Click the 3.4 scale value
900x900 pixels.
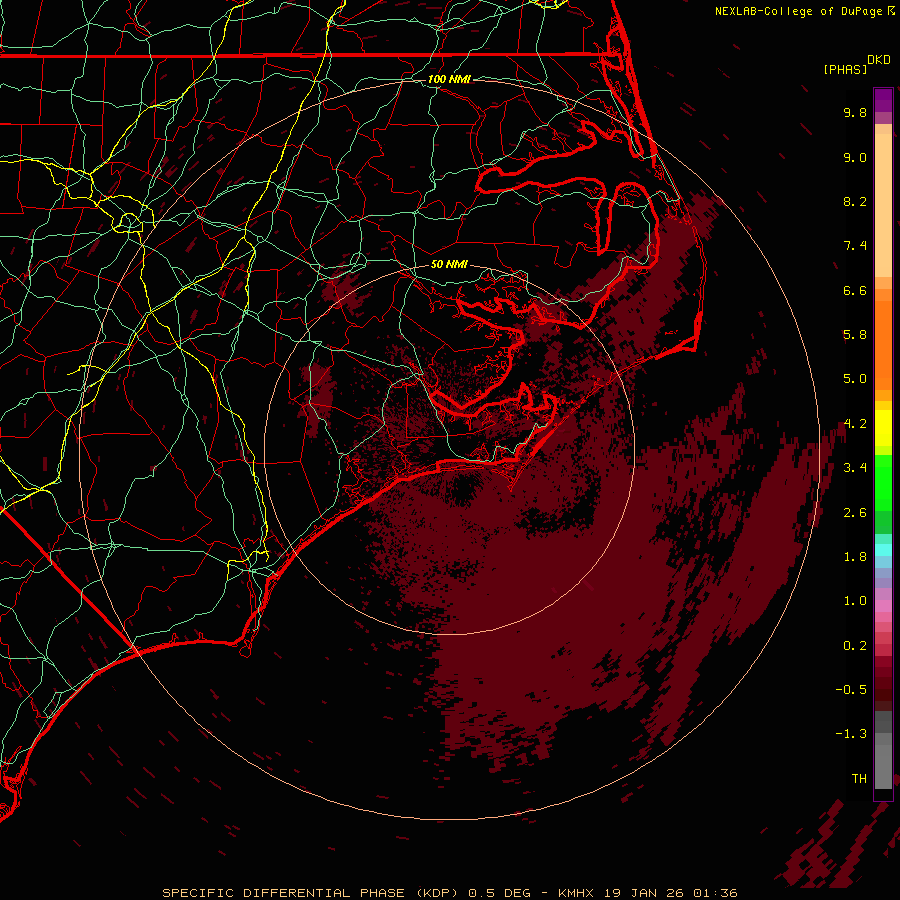click(x=855, y=468)
